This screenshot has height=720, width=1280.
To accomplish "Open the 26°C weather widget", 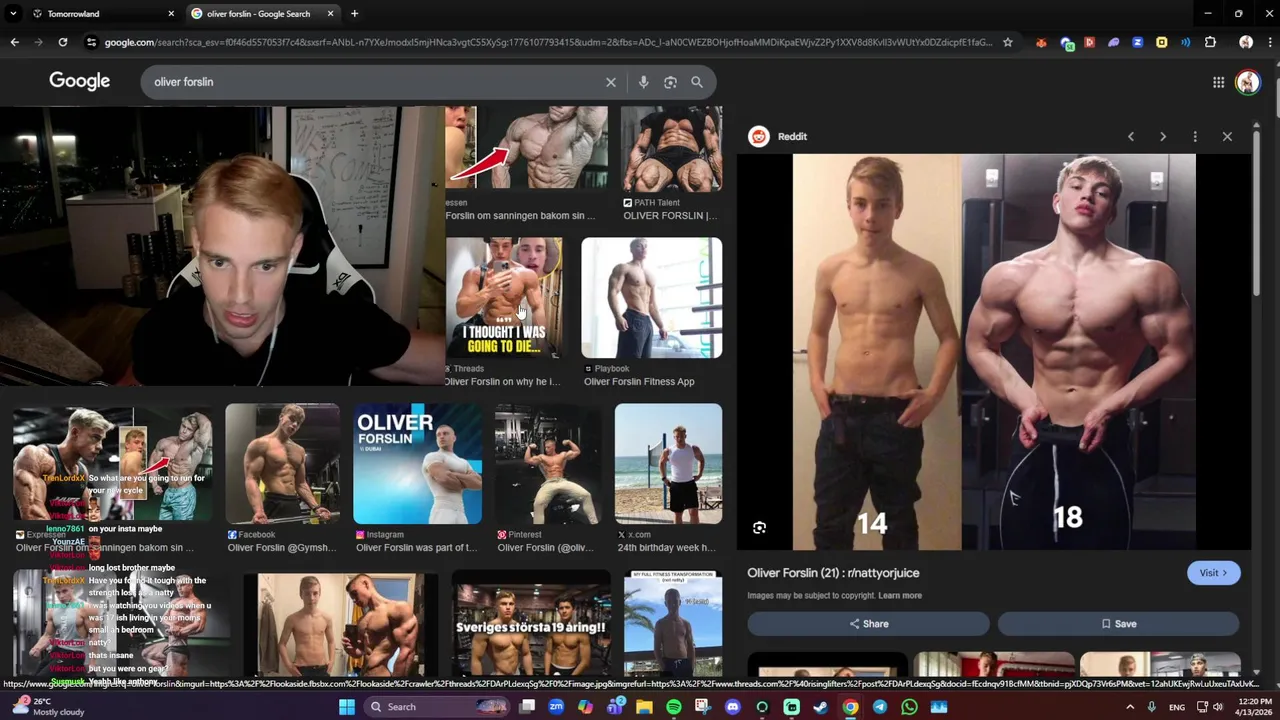I will [46, 707].
